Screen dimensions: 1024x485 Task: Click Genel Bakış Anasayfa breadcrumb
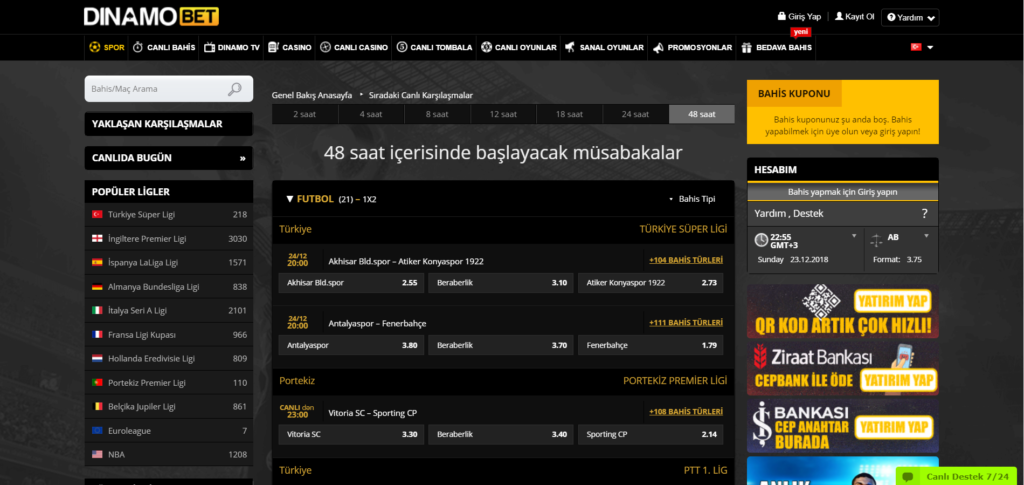tap(312, 95)
